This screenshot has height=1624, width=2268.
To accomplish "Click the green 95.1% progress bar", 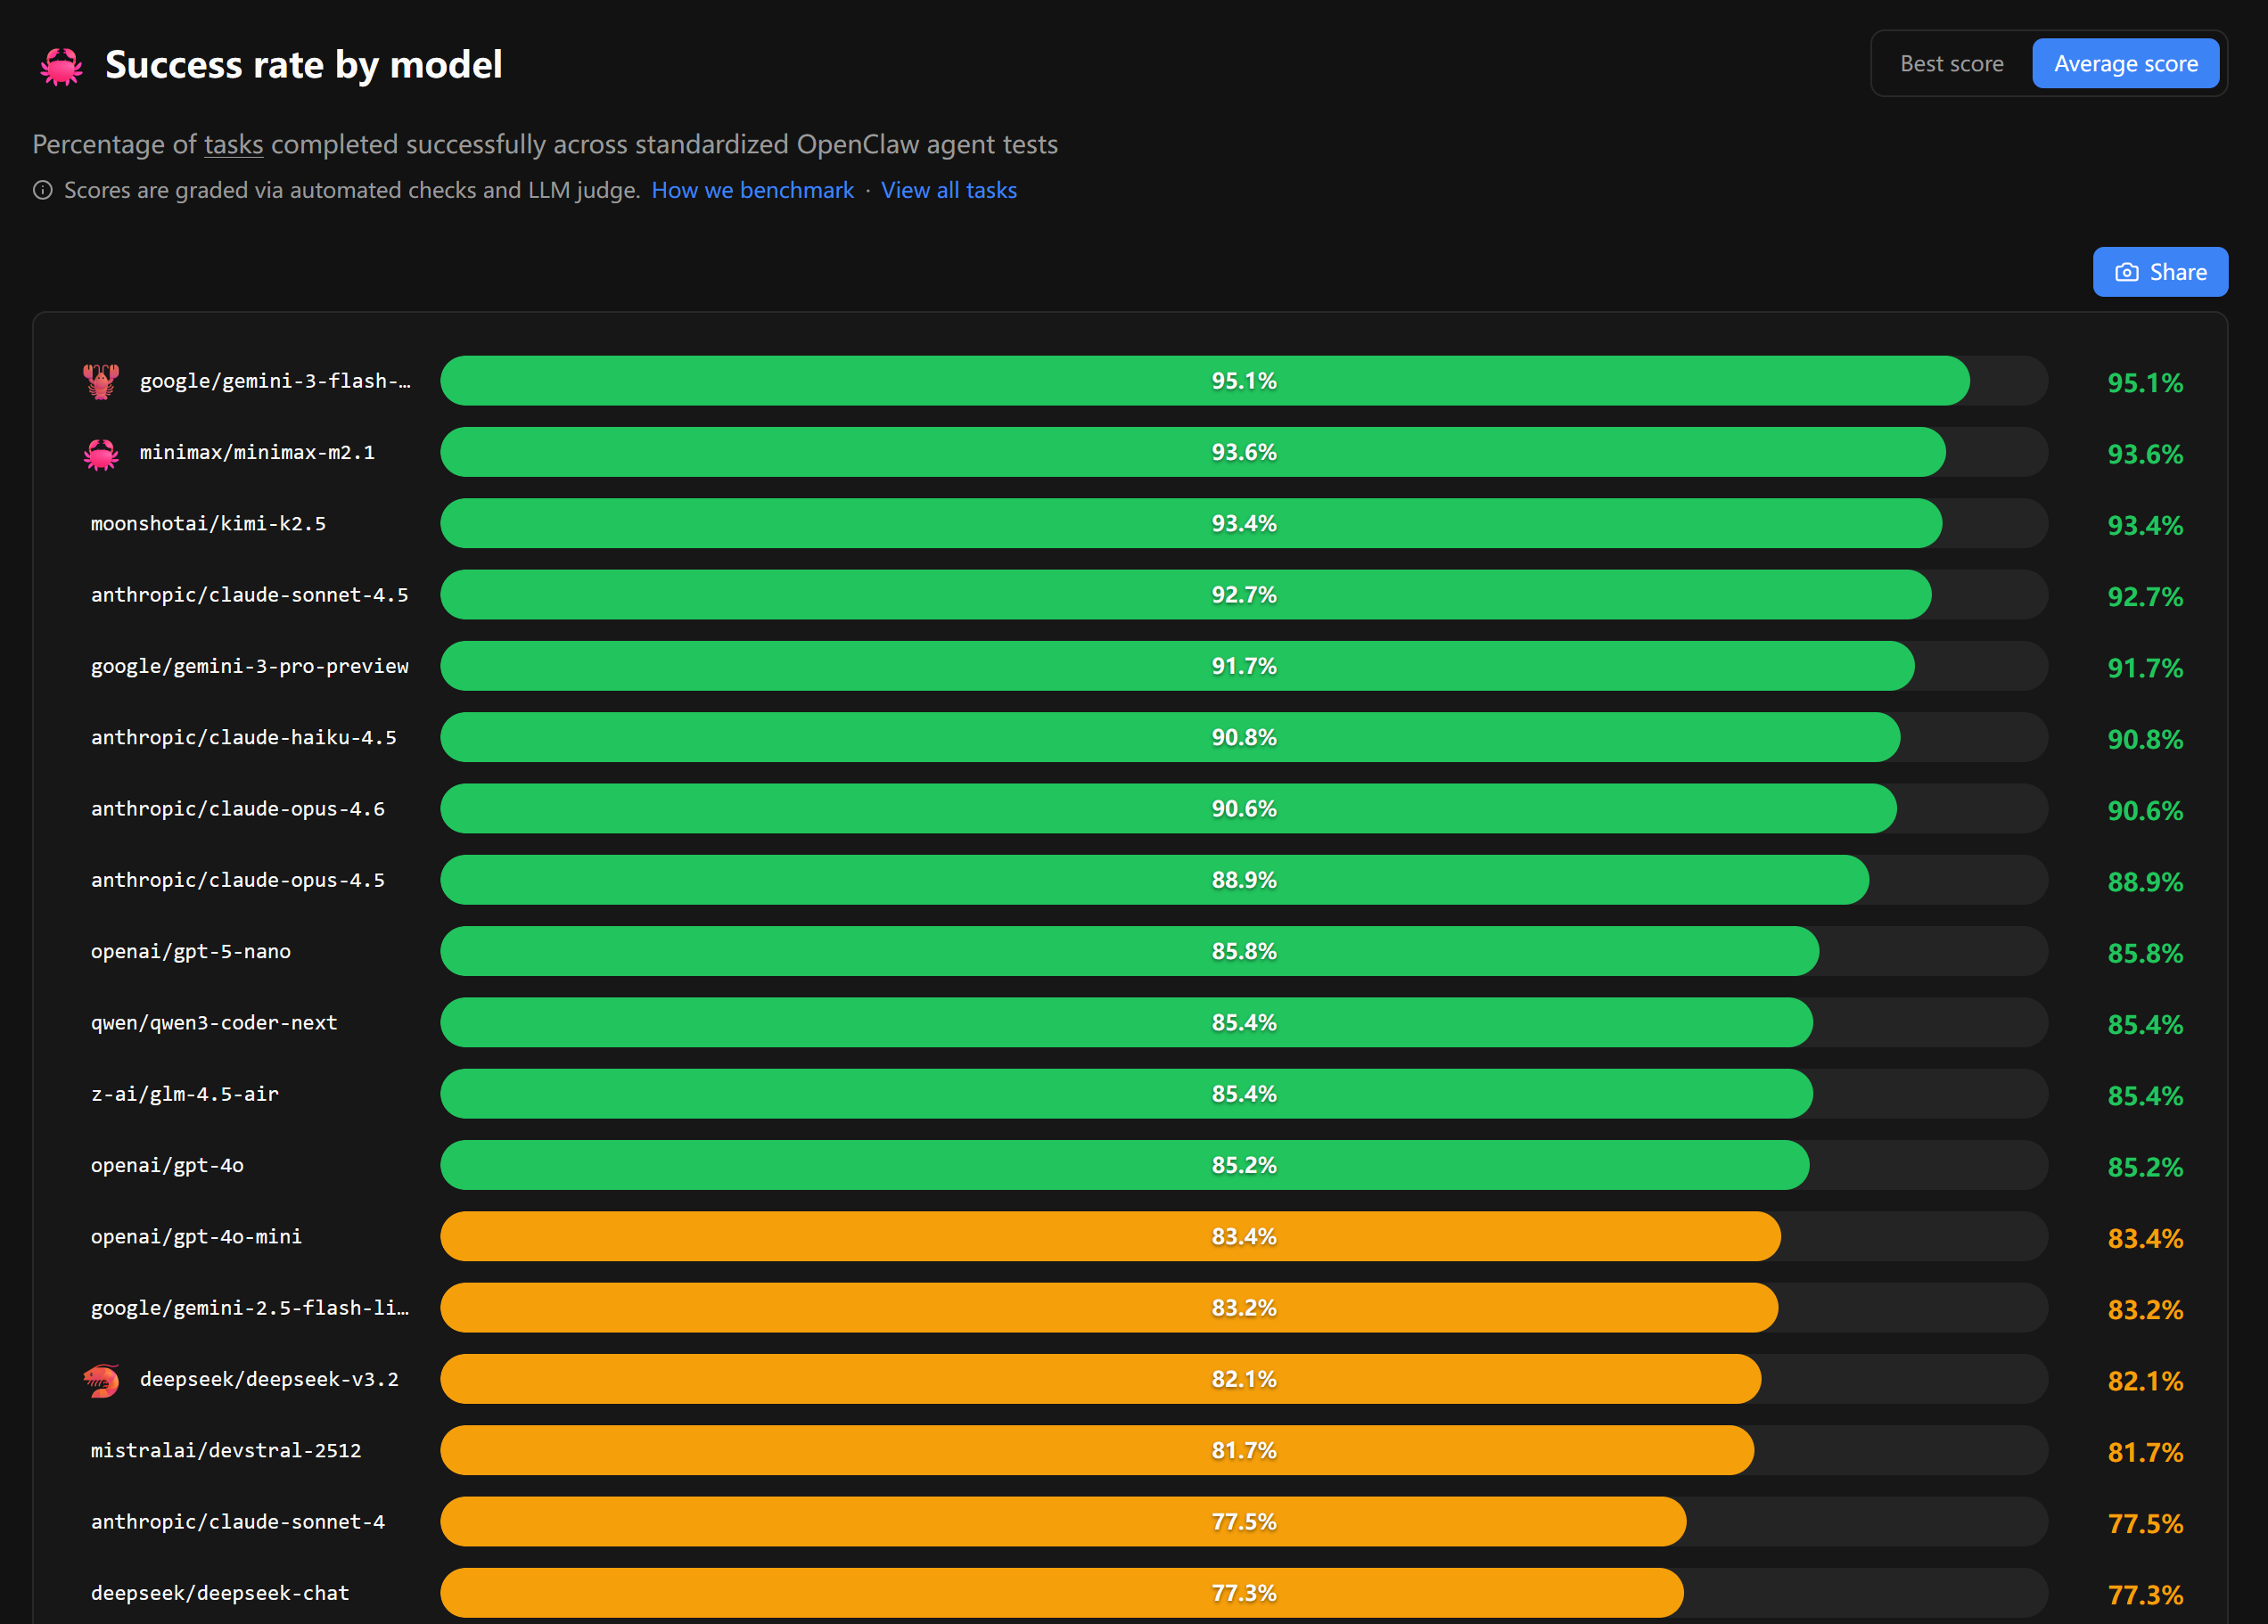I will point(1204,381).
